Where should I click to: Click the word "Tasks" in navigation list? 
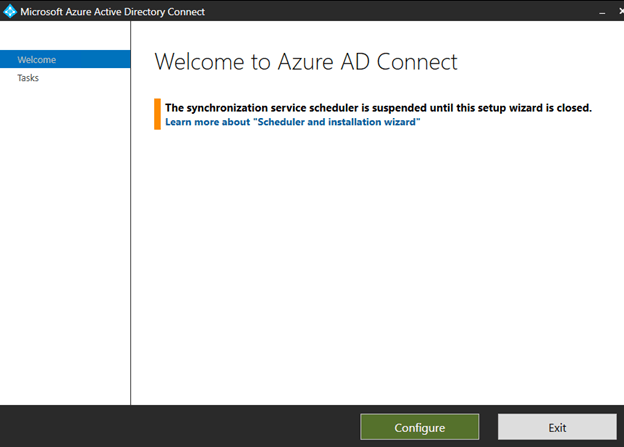pyautogui.click(x=28, y=78)
